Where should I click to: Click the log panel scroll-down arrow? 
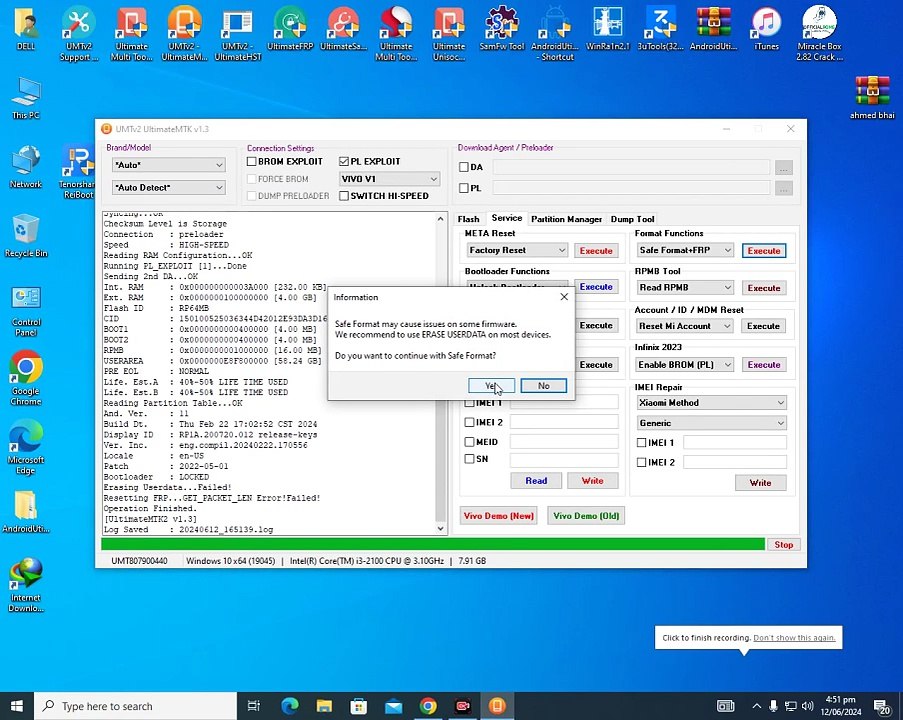[441, 529]
